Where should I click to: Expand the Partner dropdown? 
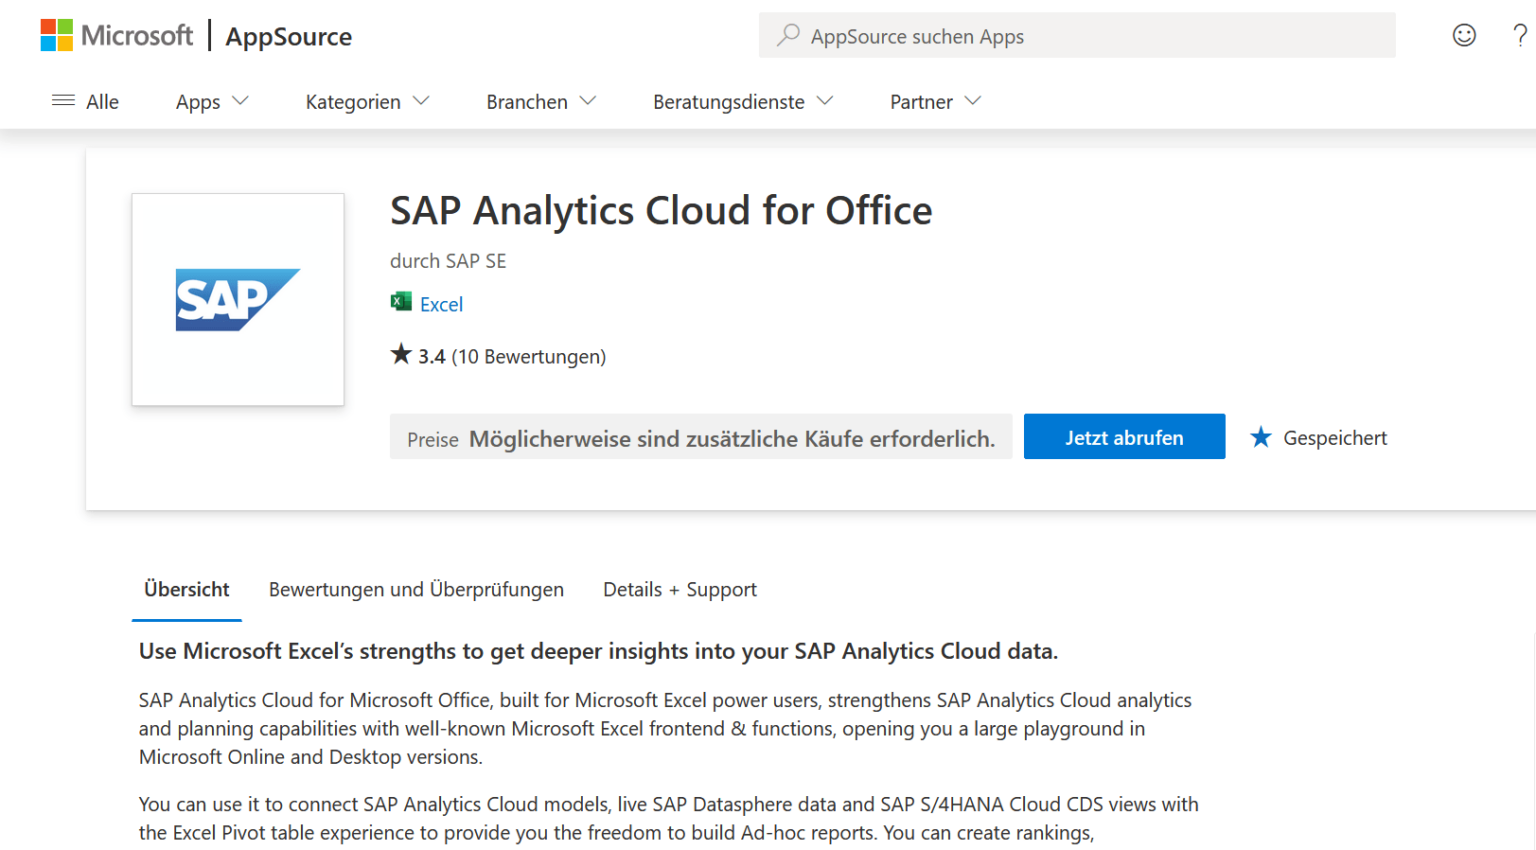coord(932,101)
